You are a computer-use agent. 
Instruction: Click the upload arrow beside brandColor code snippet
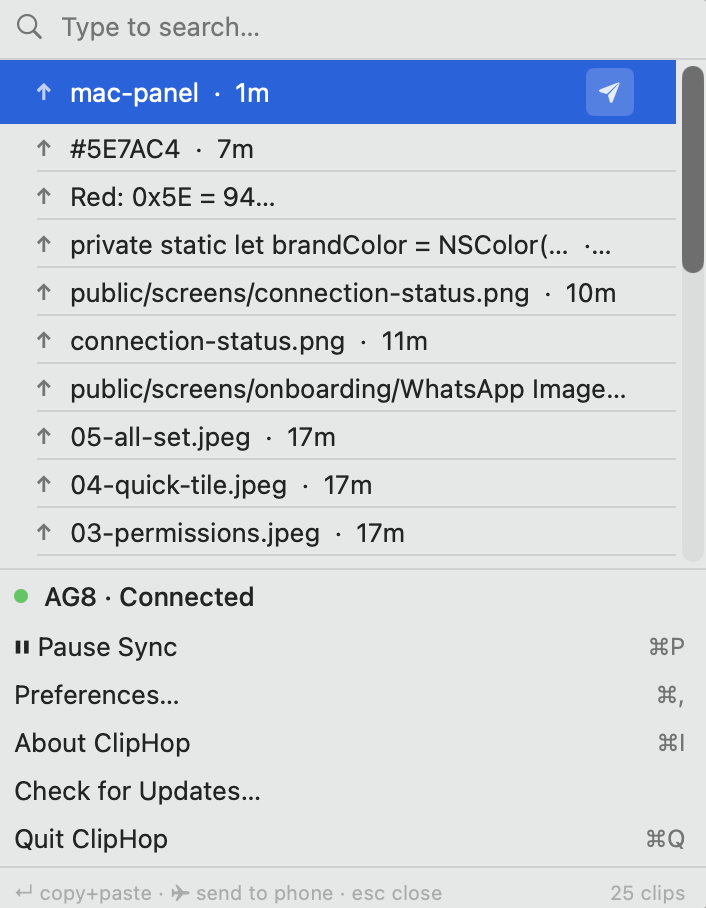coord(44,244)
